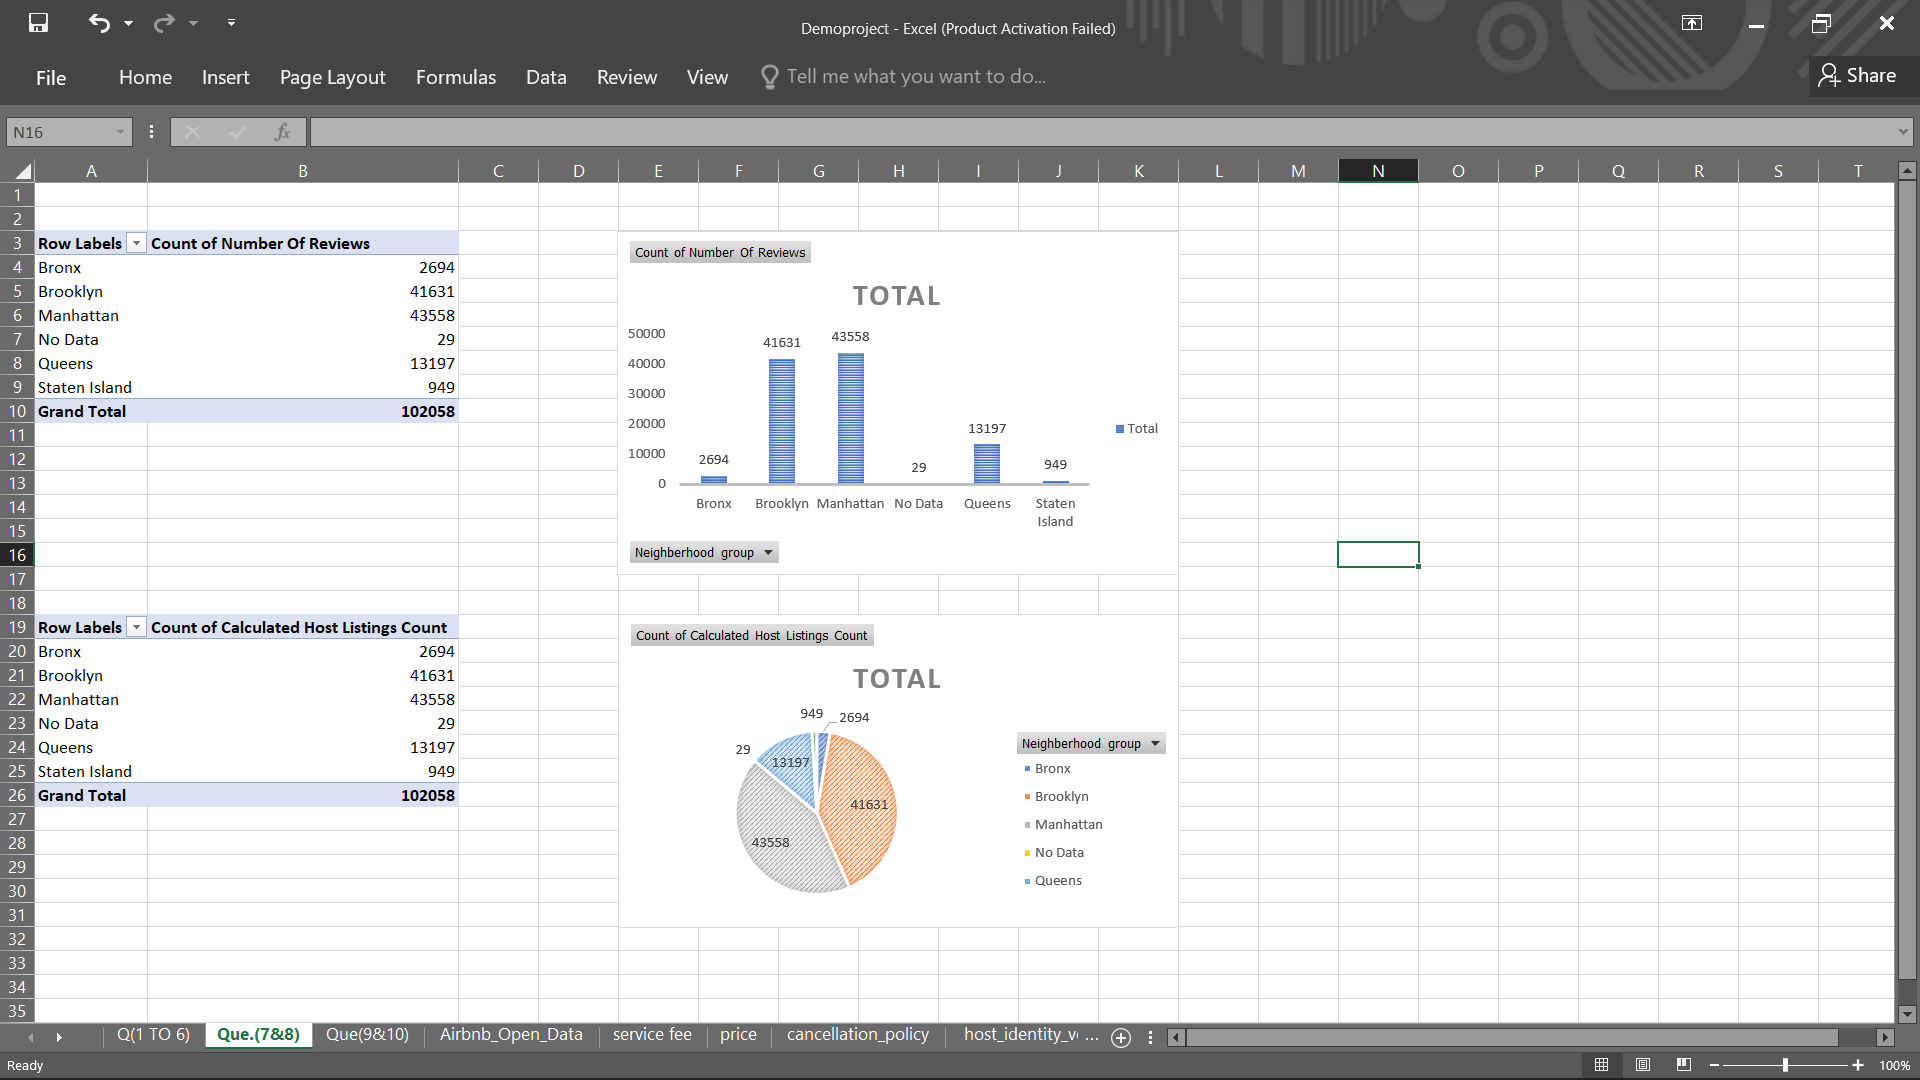Switch to the Airbnb_Open_Data sheet tab
Screen dimensions: 1920x1080
pos(510,1035)
